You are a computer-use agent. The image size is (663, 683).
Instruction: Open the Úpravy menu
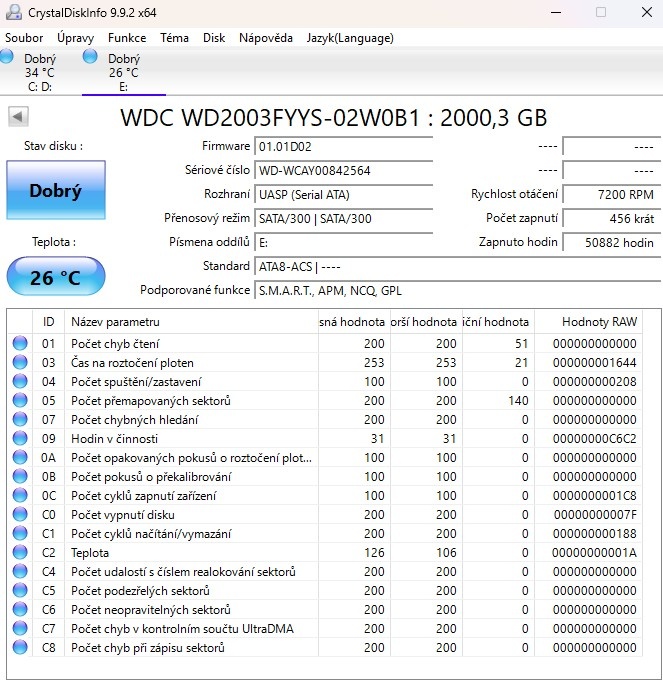[x=75, y=38]
